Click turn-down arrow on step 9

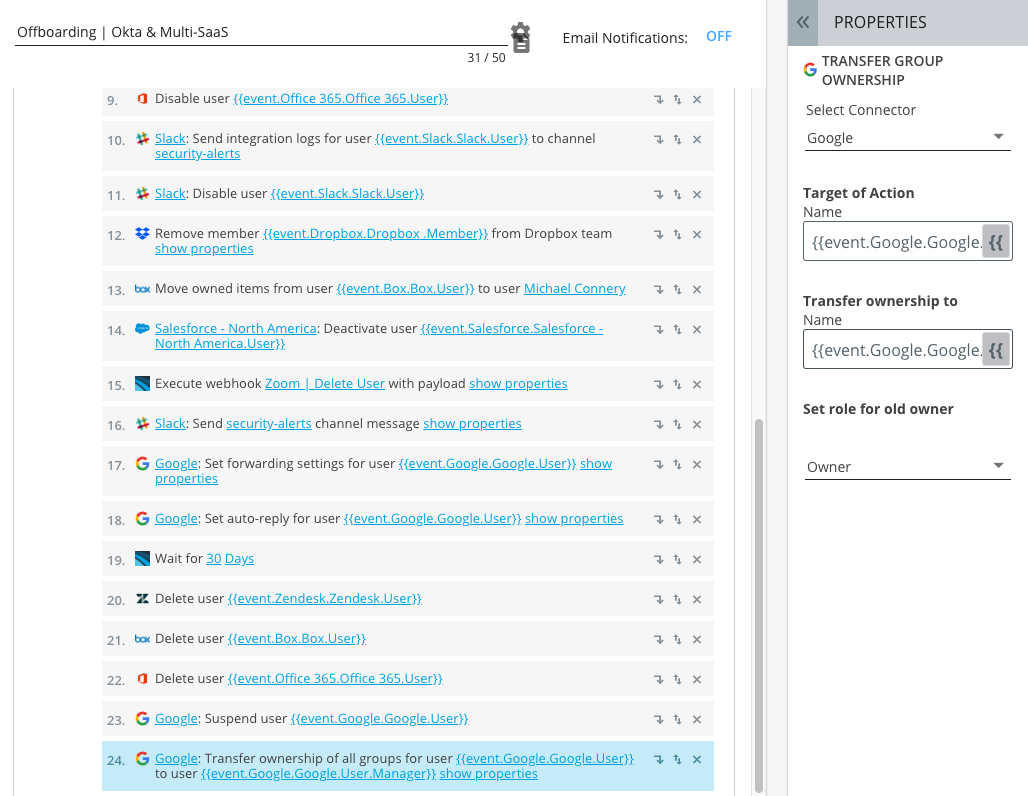[658, 100]
